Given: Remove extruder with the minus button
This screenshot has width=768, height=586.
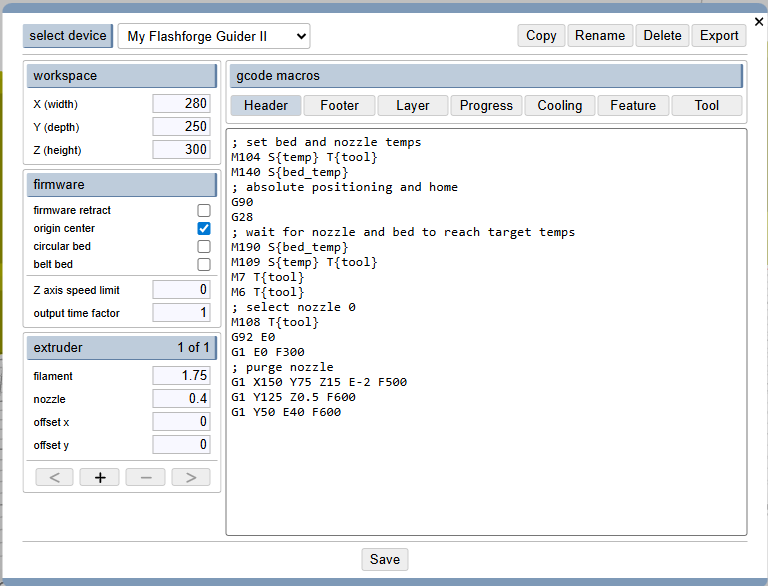Looking at the screenshot, I should 145,477.
